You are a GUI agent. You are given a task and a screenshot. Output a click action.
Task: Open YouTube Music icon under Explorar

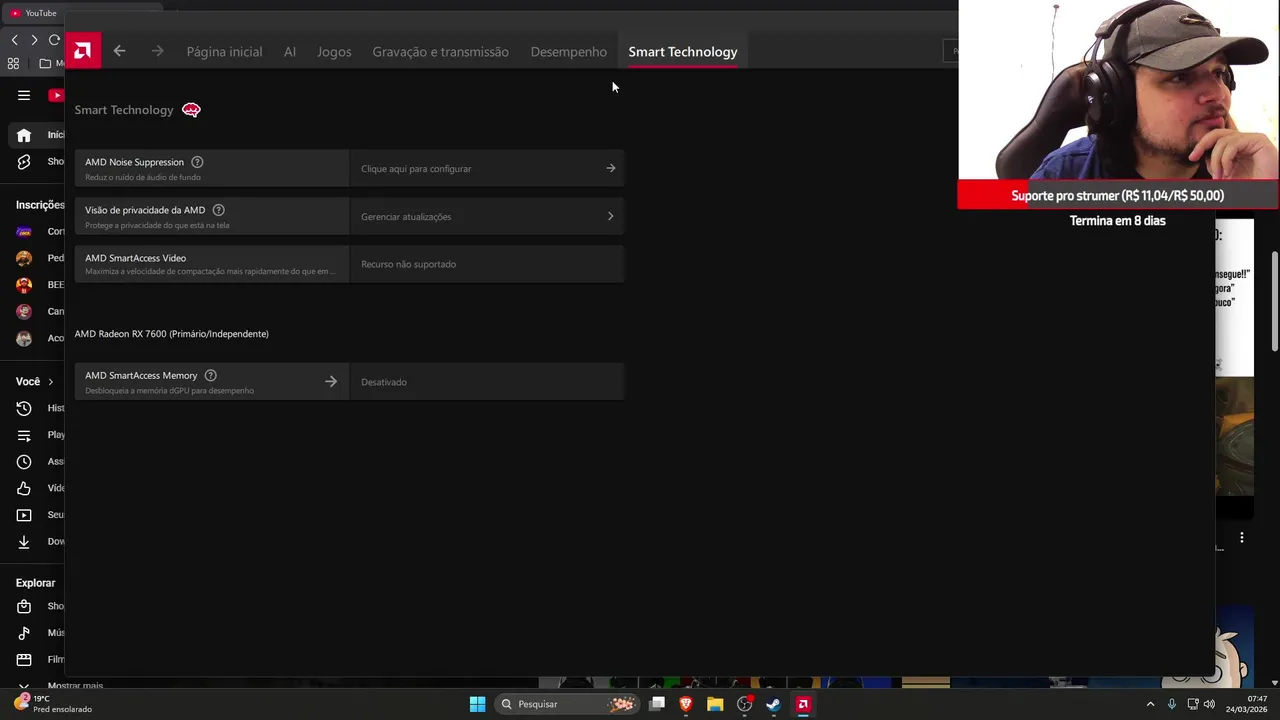point(24,633)
